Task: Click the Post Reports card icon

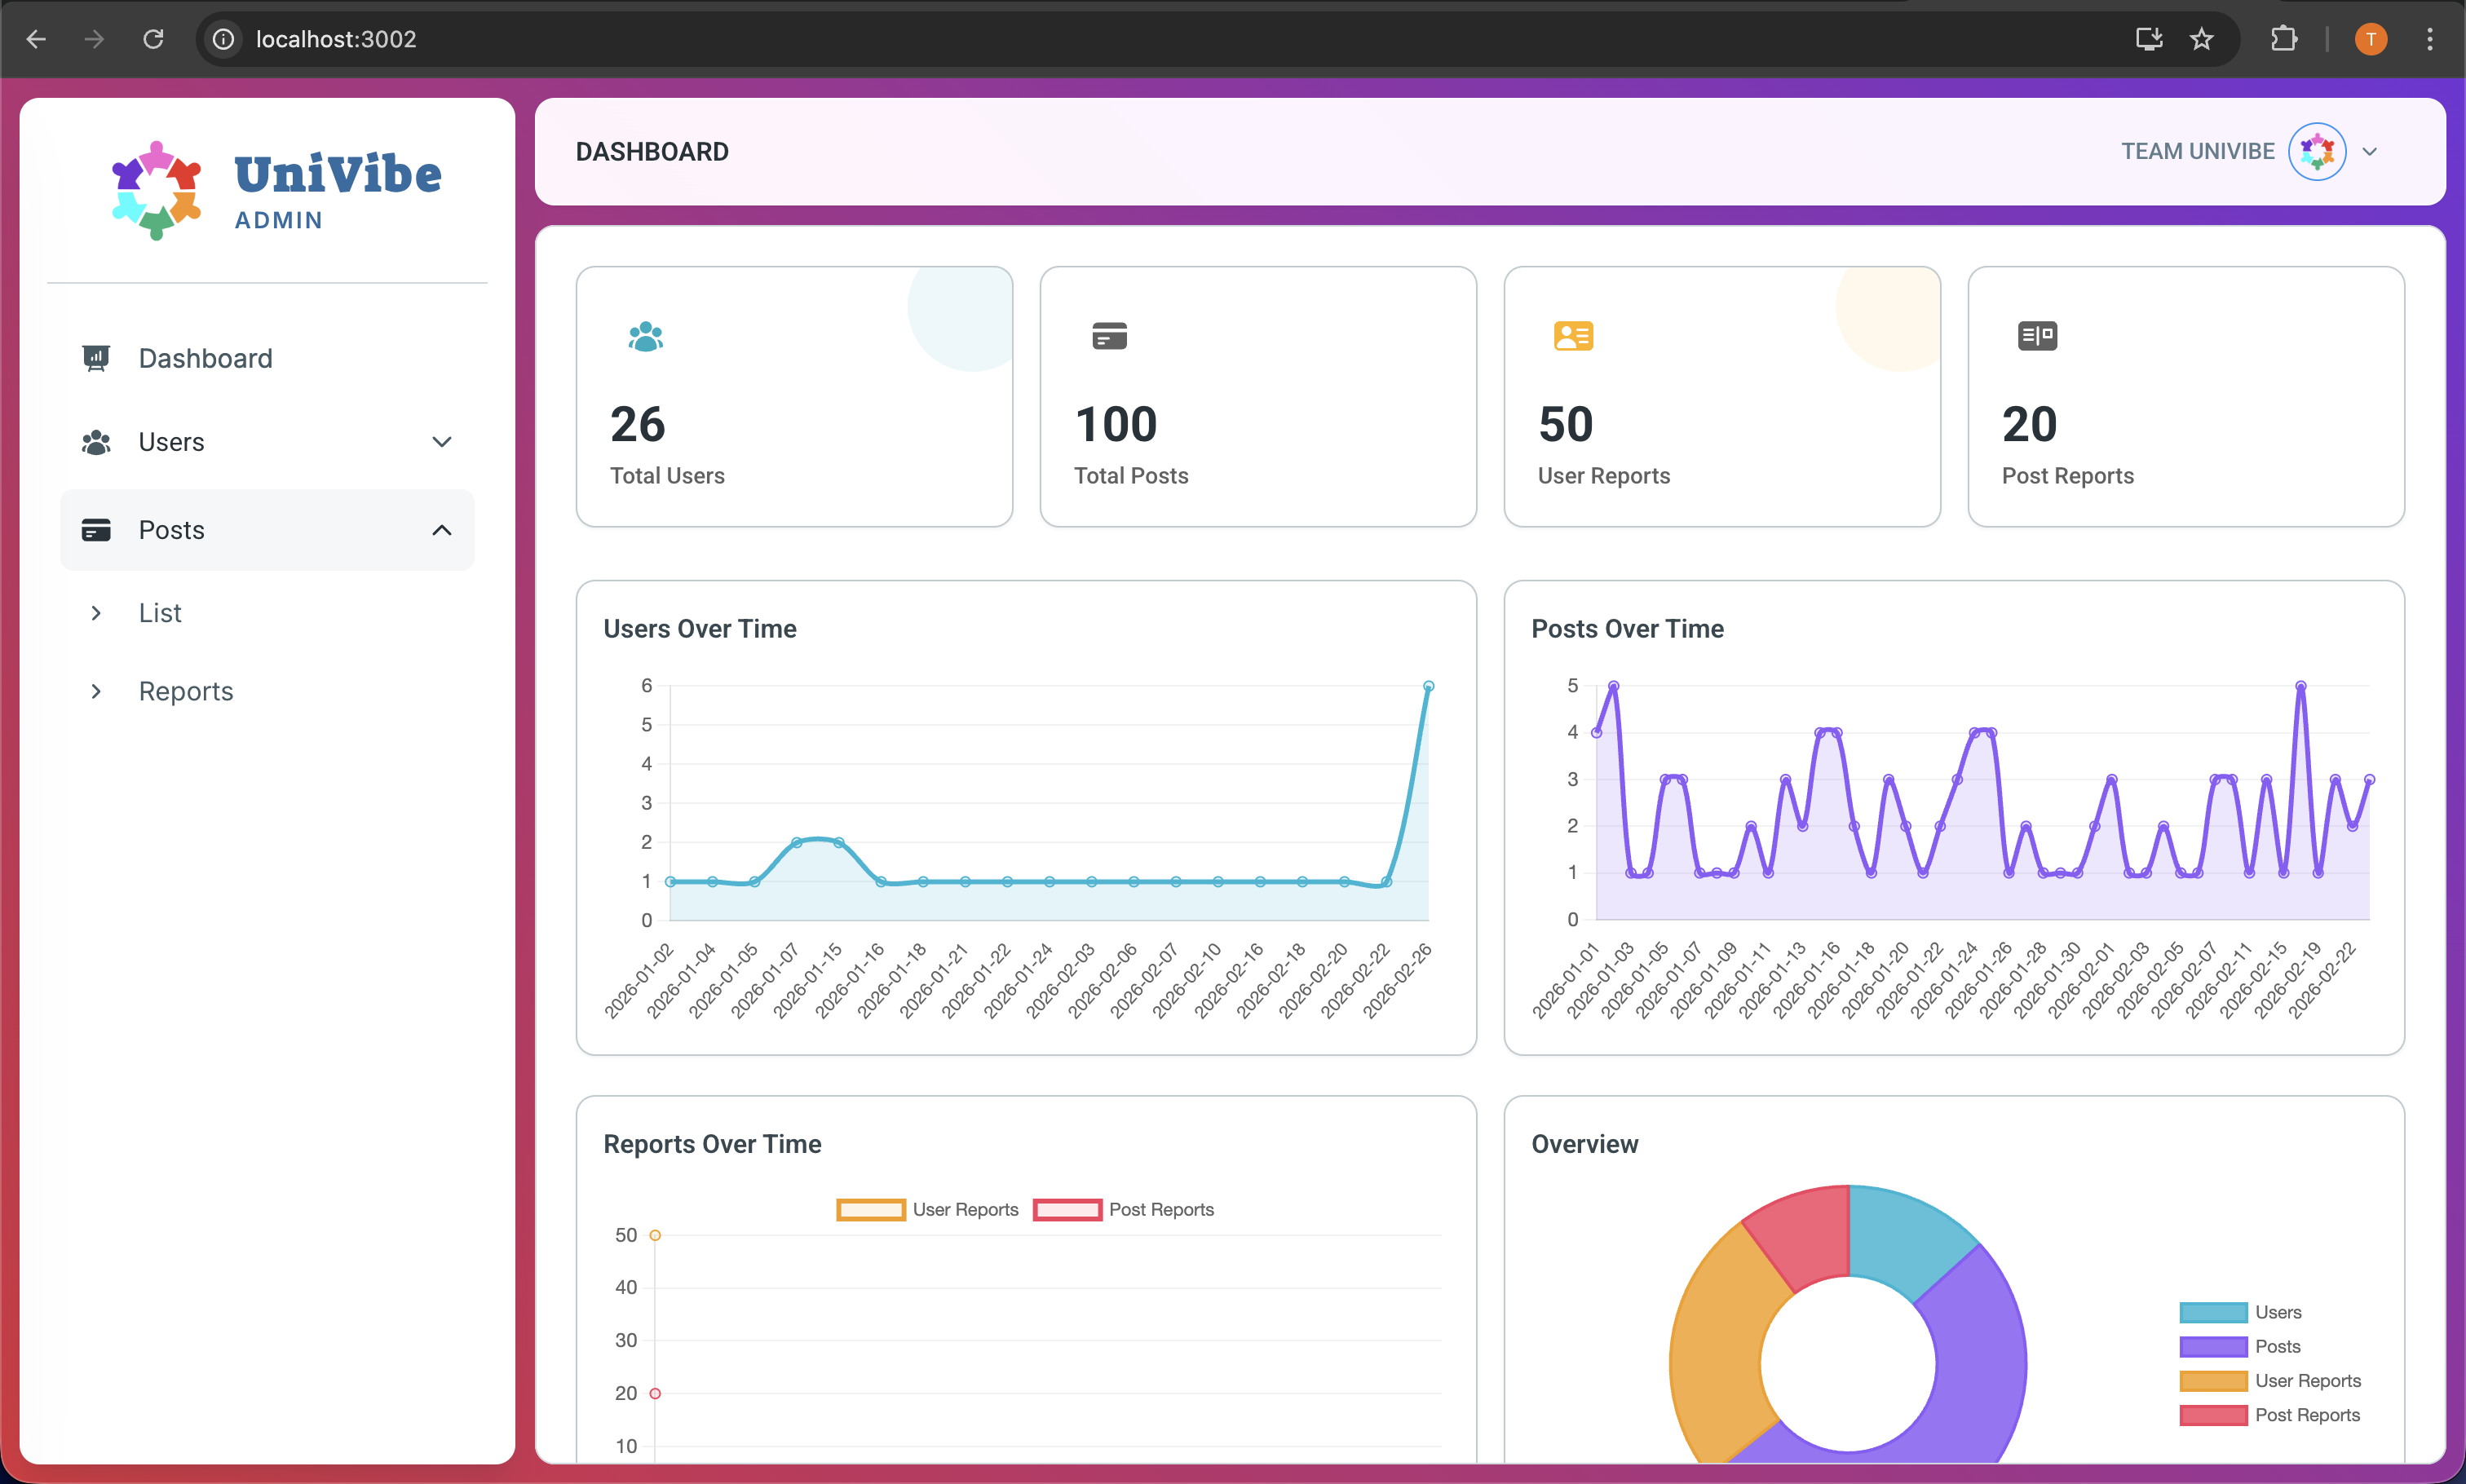Action: [2037, 336]
